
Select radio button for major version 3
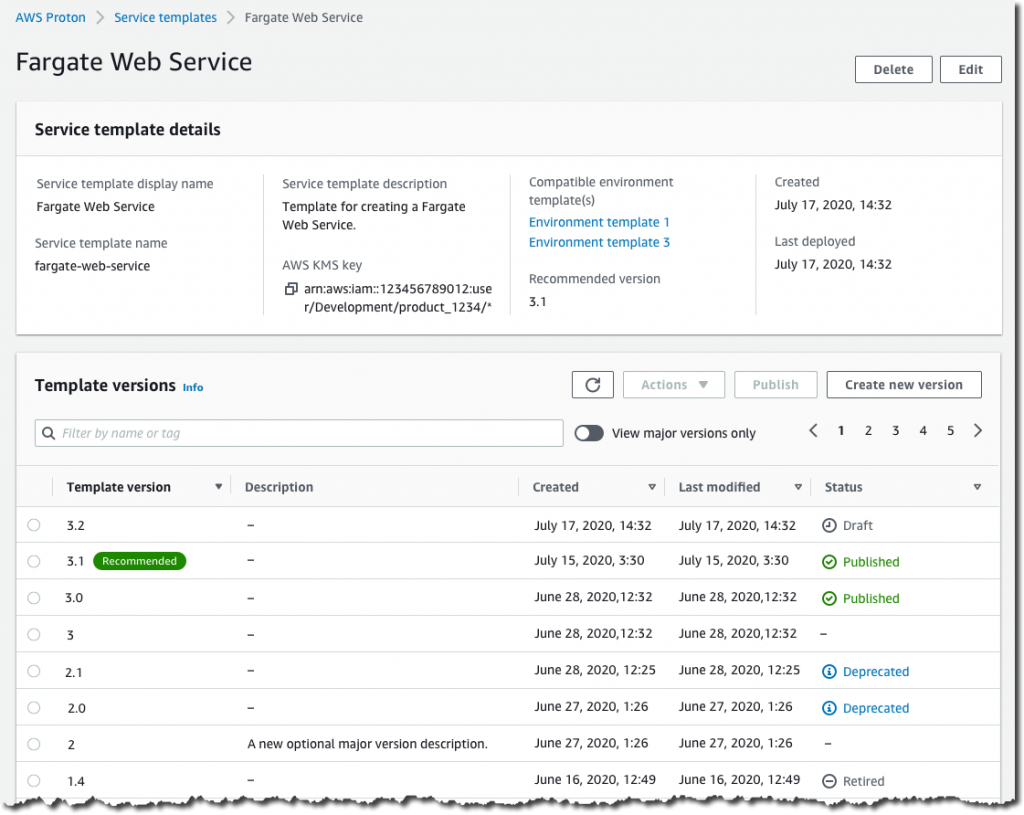pyautogui.click(x=34, y=634)
